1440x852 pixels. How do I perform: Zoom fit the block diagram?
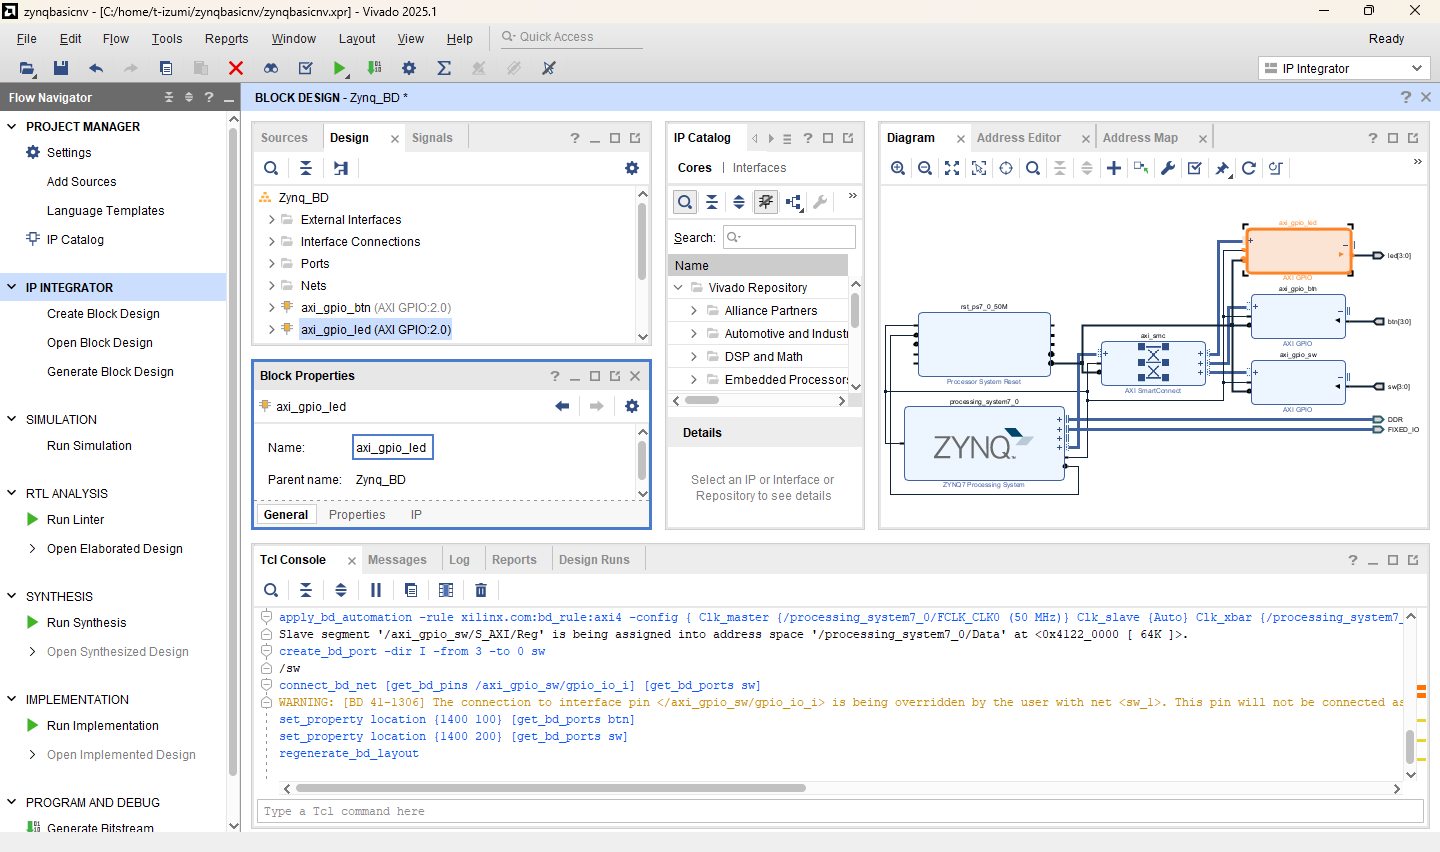coord(952,168)
